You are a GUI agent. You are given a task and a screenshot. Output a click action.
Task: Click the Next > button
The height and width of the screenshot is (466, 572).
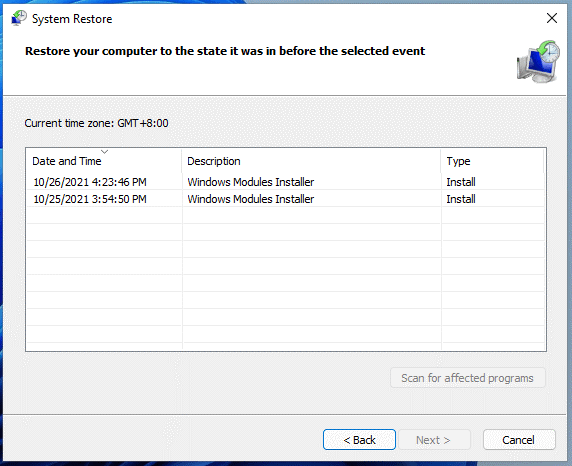pos(434,440)
